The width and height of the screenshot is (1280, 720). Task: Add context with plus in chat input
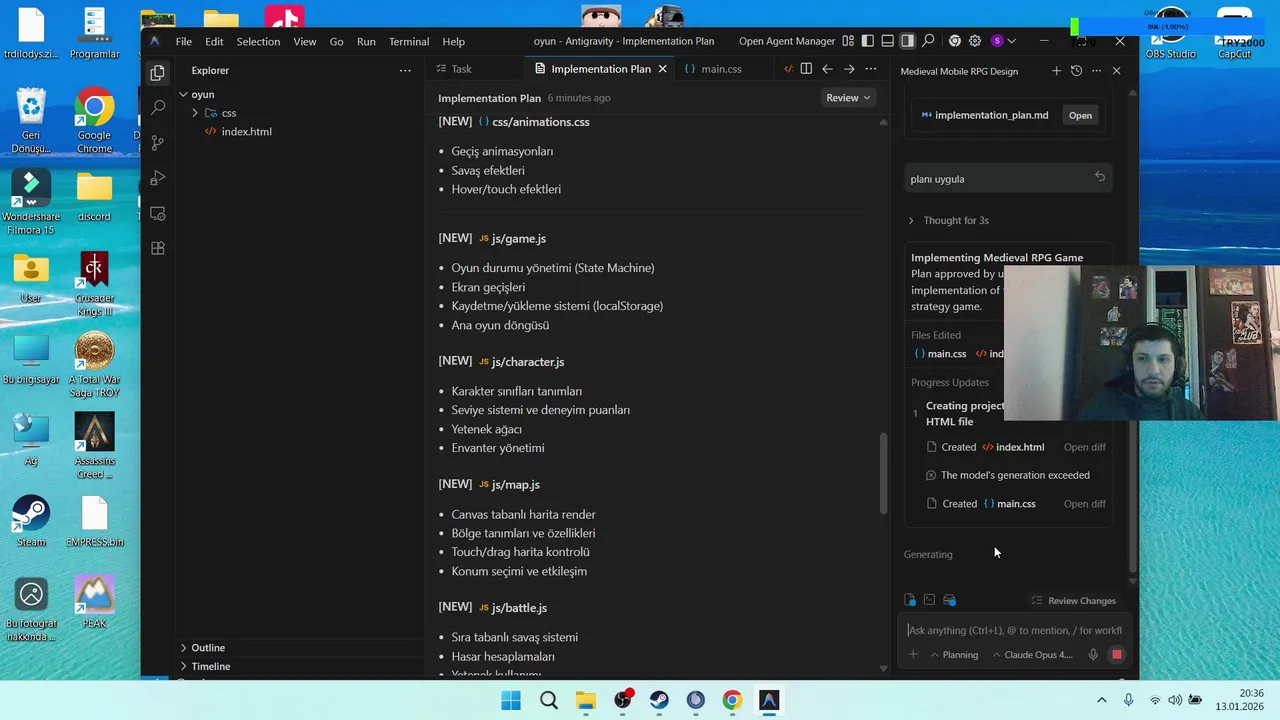(x=913, y=655)
